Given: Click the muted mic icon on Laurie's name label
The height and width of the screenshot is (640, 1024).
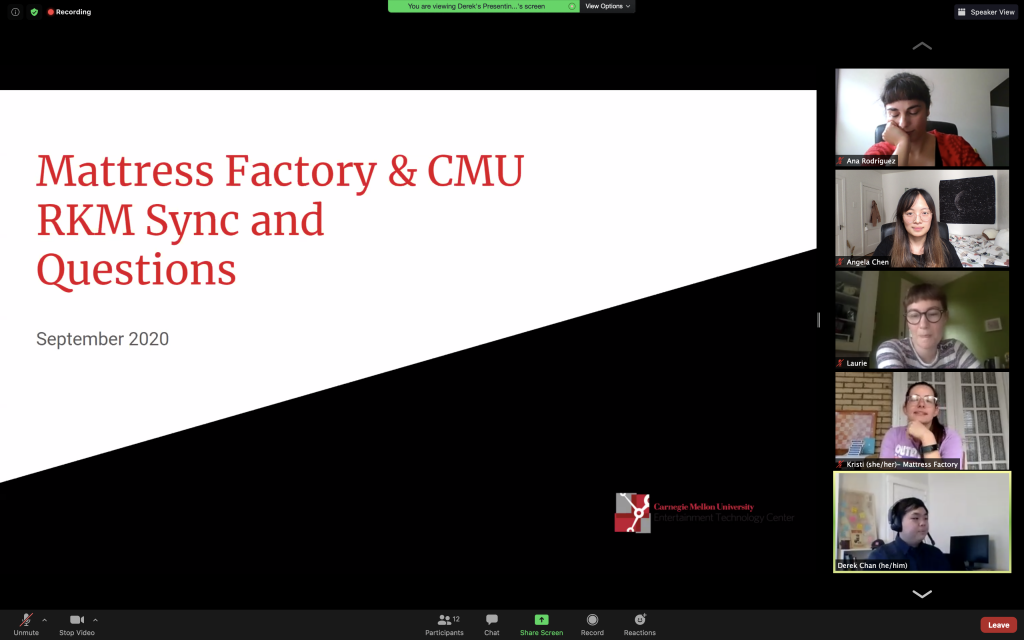Looking at the screenshot, I should click(840, 363).
